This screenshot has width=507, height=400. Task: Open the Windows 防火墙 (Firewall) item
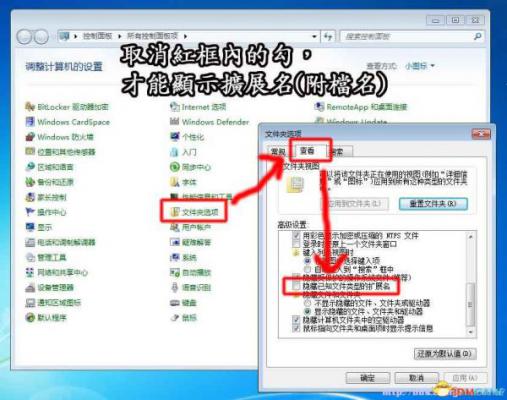[59, 137]
